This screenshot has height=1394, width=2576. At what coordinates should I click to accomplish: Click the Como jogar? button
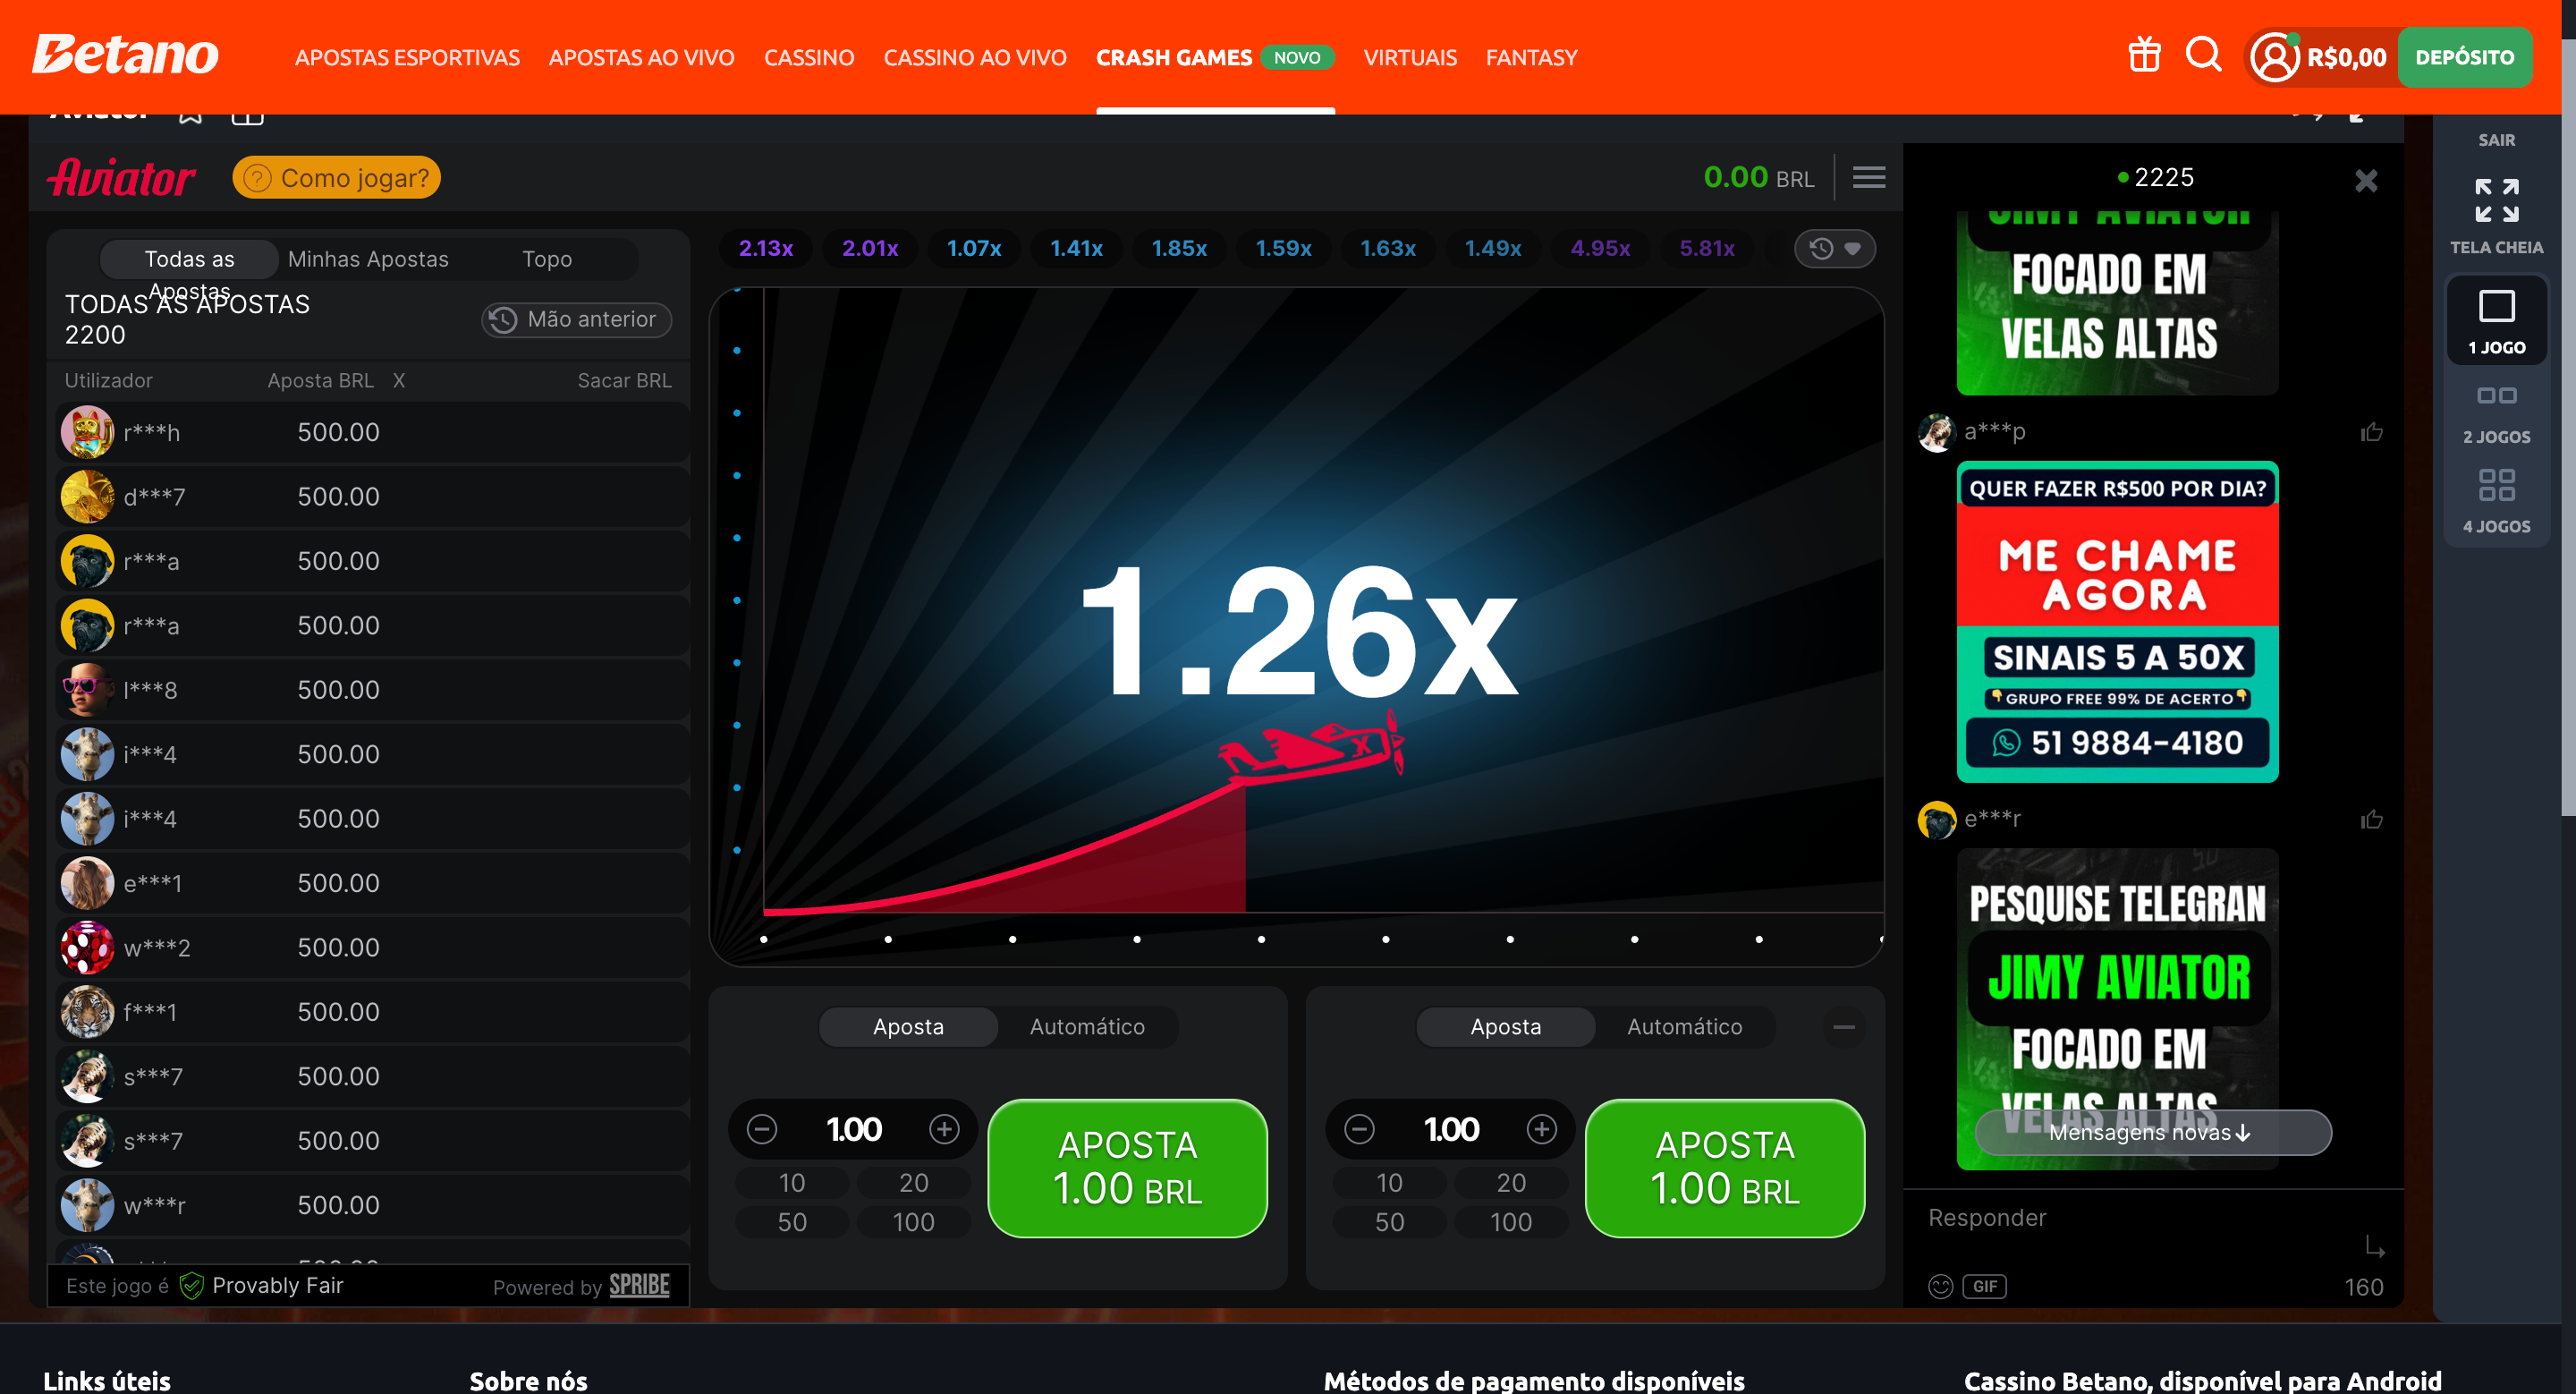(337, 177)
